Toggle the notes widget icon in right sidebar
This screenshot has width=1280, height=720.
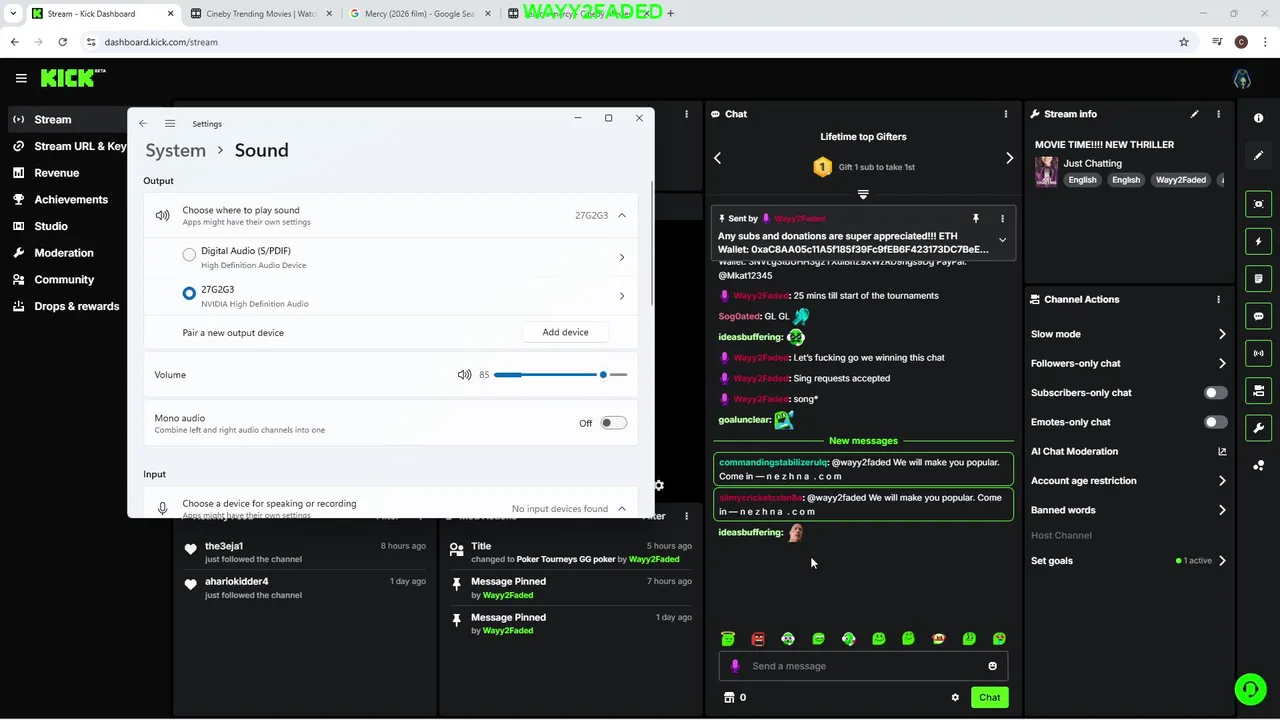[1258, 278]
